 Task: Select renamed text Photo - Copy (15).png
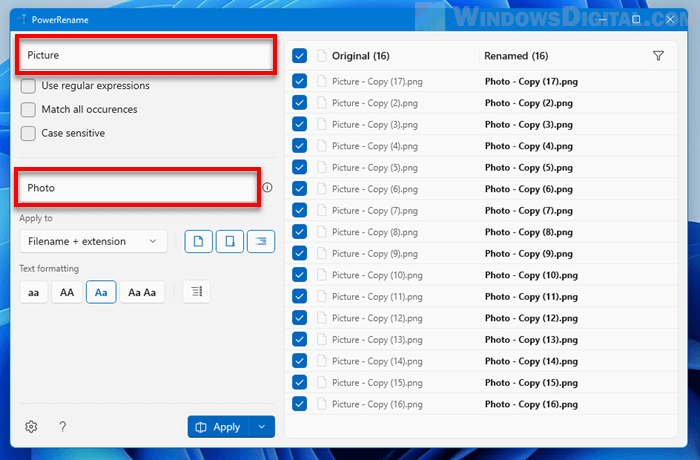pyautogui.click(x=531, y=383)
